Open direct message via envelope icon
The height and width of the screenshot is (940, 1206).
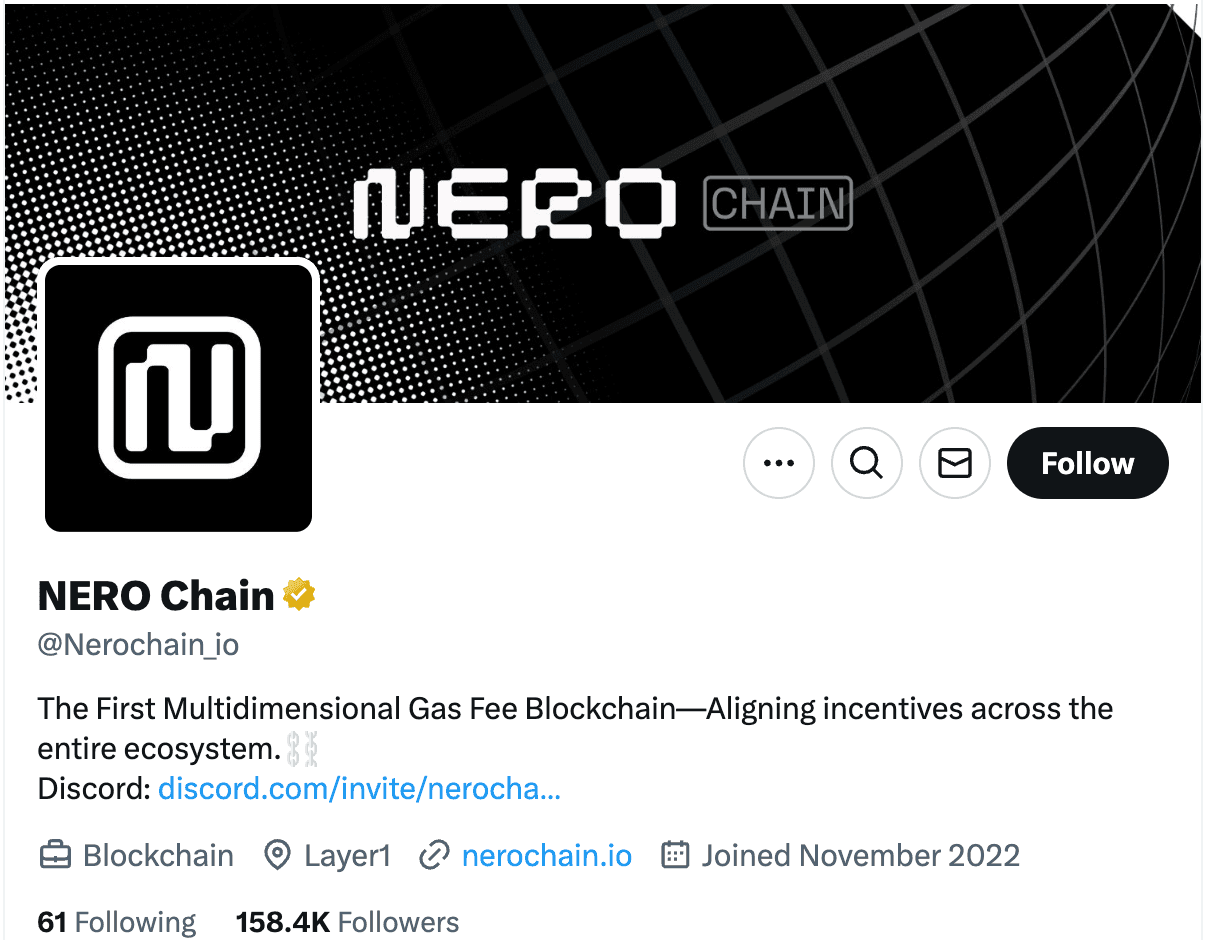tap(955, 463)
